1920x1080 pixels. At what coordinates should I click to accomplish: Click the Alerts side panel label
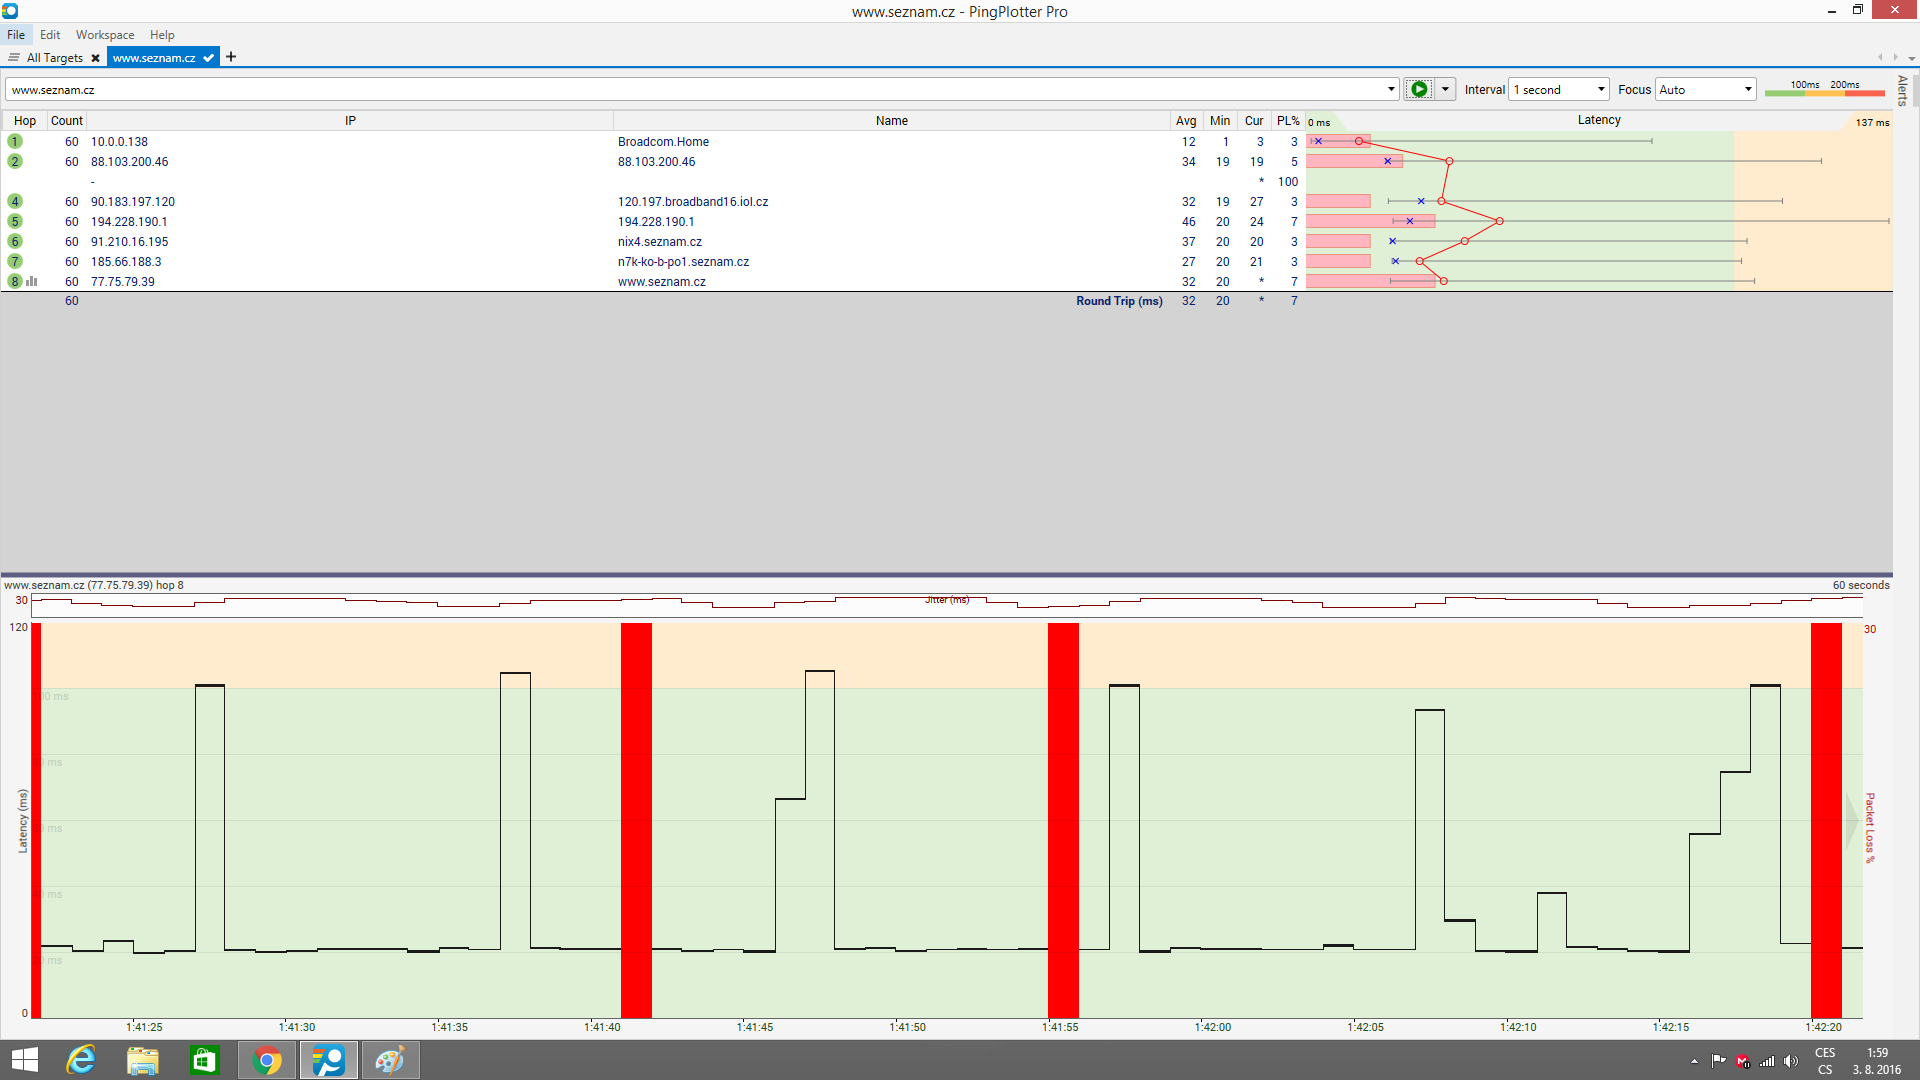(1902, 90)
